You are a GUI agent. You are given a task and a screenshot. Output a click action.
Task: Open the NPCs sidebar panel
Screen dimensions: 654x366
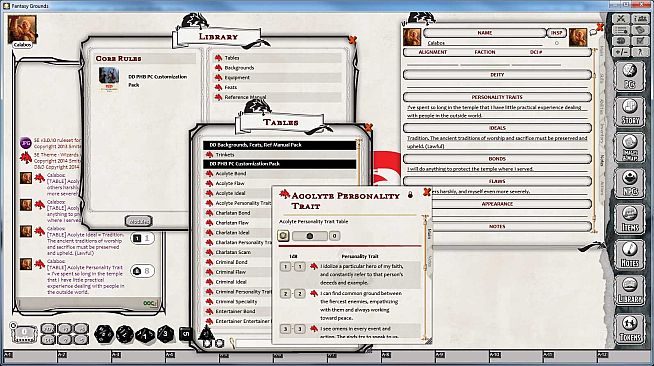coord(629,183)
